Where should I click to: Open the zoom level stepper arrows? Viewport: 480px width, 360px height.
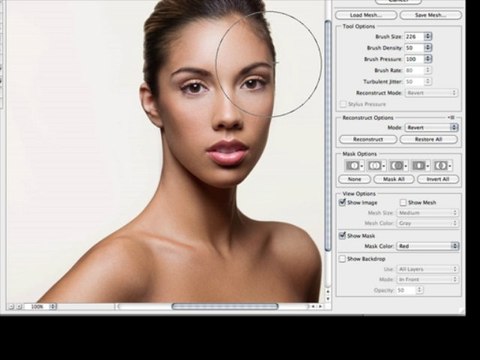53,306
